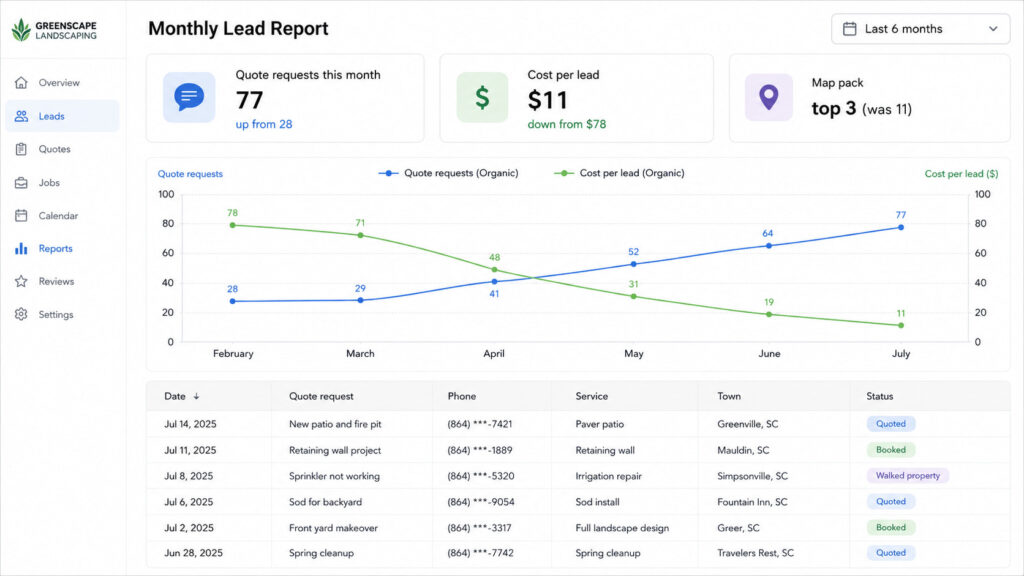Open the Calendar section
1024x576 pixels.
coord(62,216)
